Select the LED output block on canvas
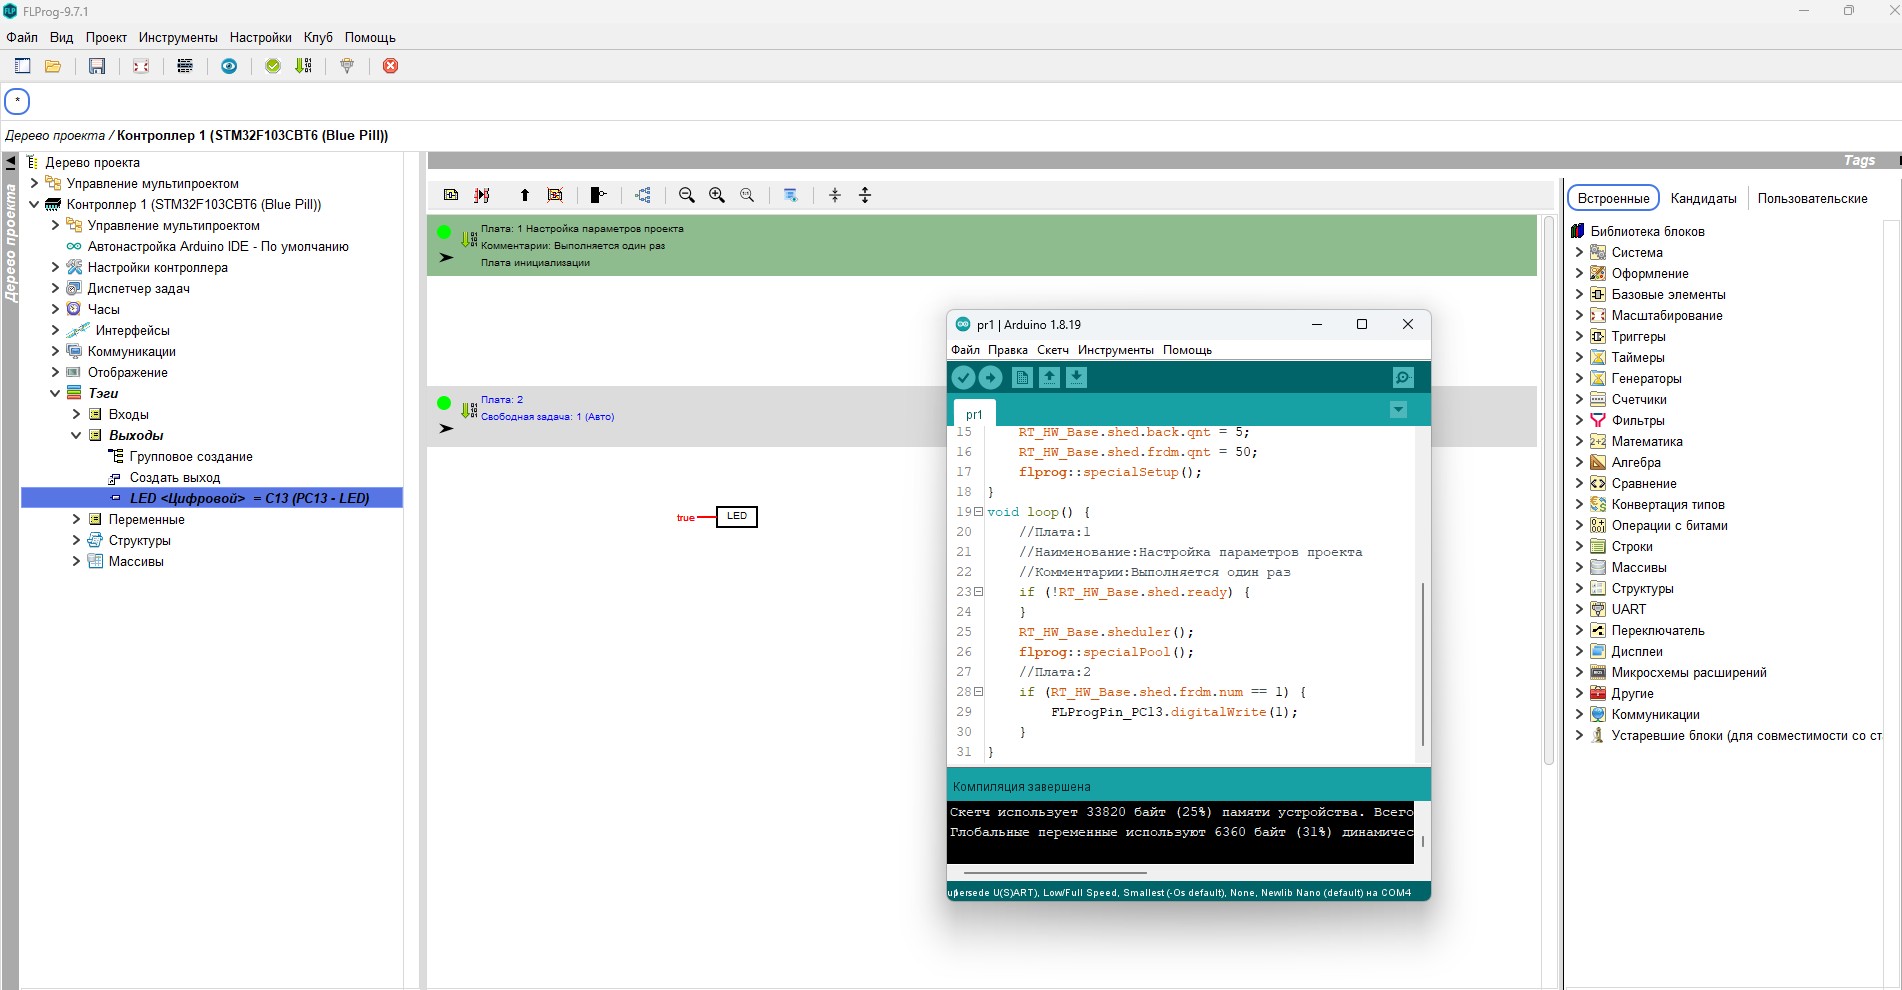The height and width of the screenshot is (990, 1902). tap(737, 517)
